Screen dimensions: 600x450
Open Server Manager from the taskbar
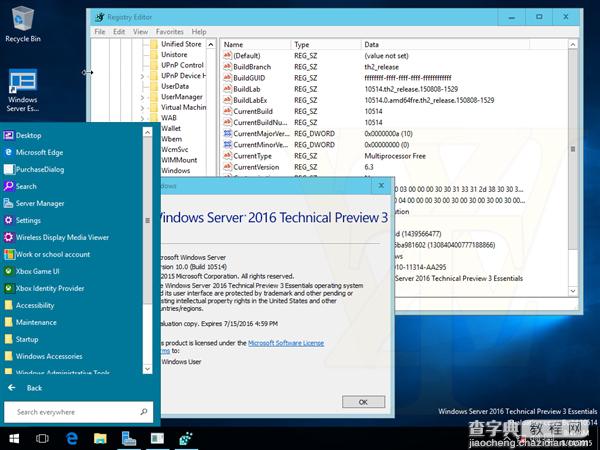pyautogui.click(x=129, y=439)
